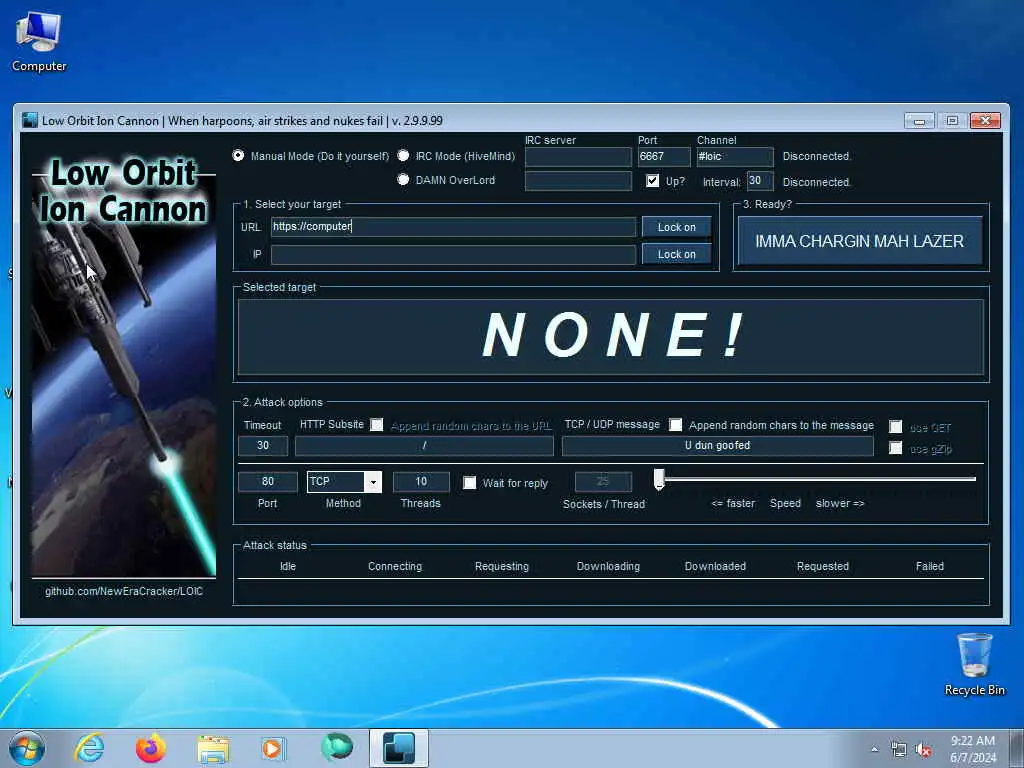Open the network tray icon

pos(899,750)
